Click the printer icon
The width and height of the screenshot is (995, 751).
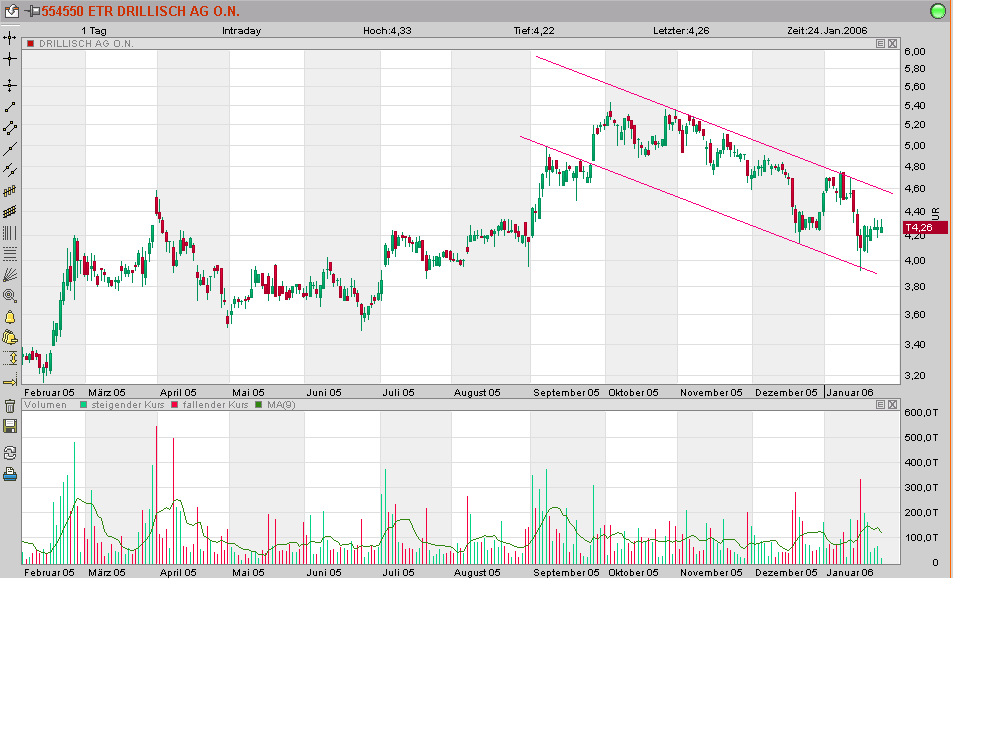[x=10, y=474]
